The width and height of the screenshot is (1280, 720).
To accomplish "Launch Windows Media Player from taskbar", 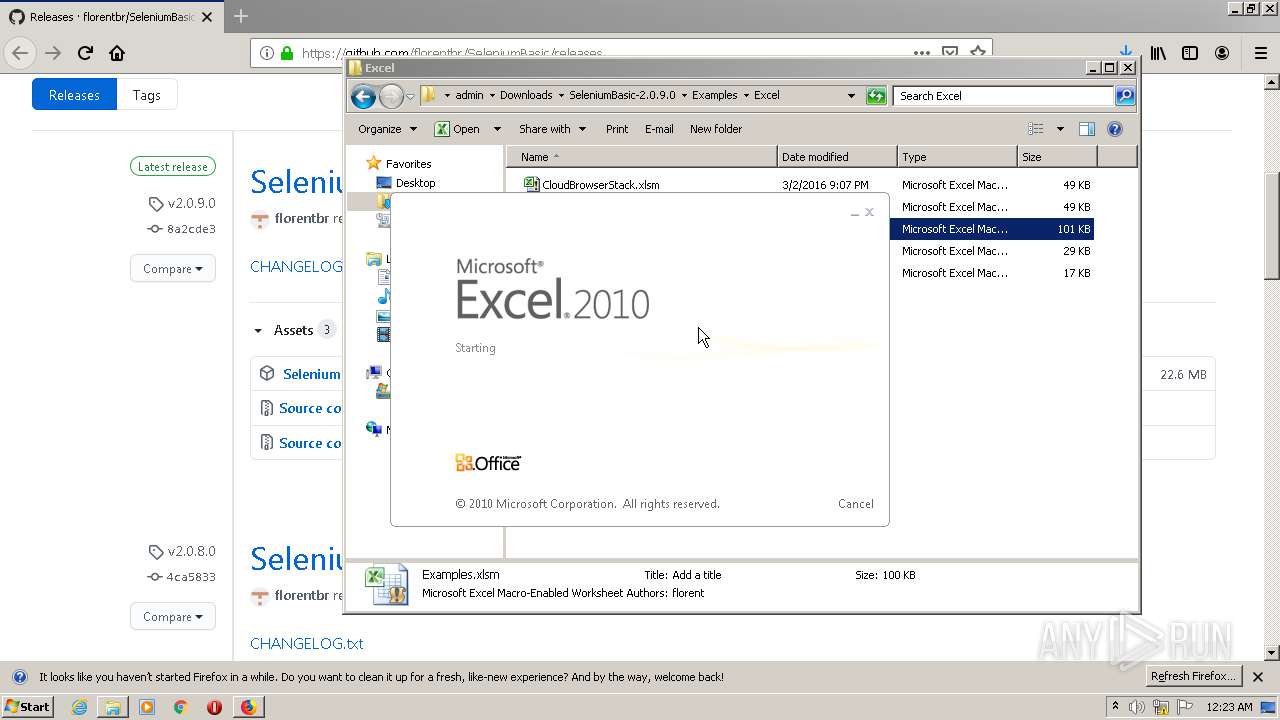I will point(147,707).
